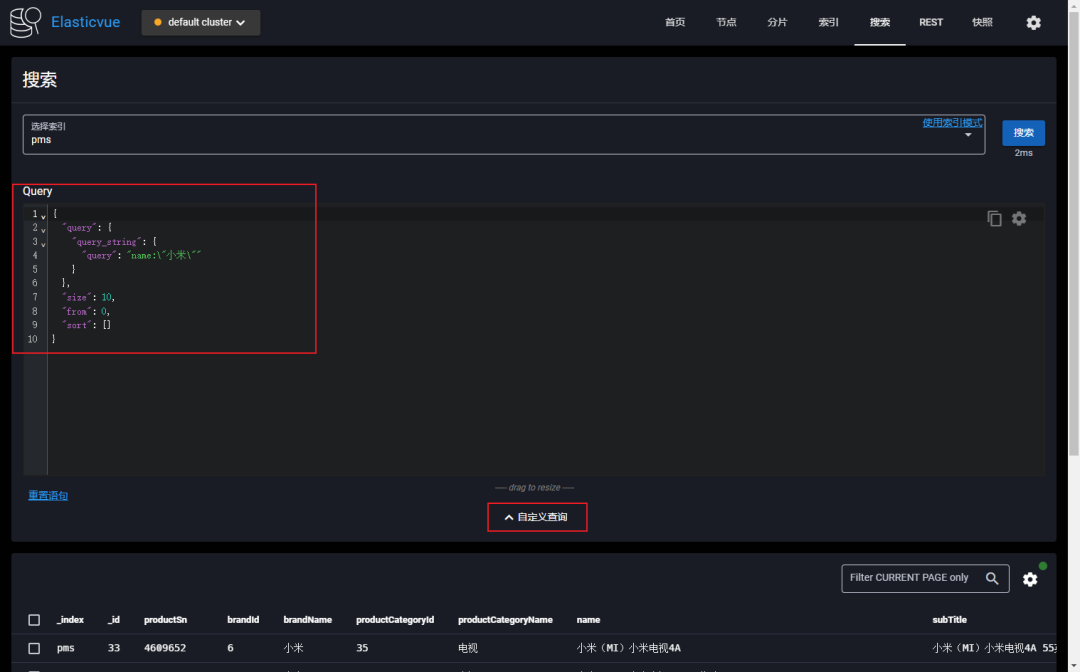Viewport: 1080px width, 672px height.
Task: Open query editor settings gear
Action: click(x=1019, y=218)
